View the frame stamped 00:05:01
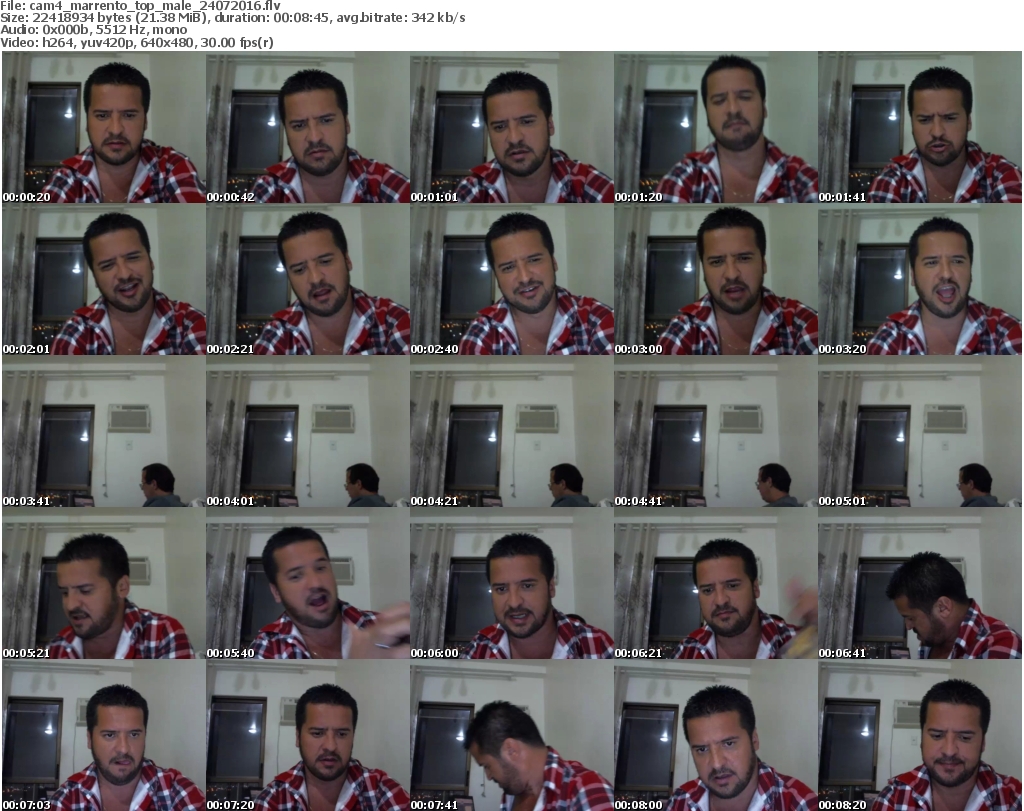Image resolution: width=1024 pixels, height=811 pixels. pyautogui.click(x=920, y=432)
